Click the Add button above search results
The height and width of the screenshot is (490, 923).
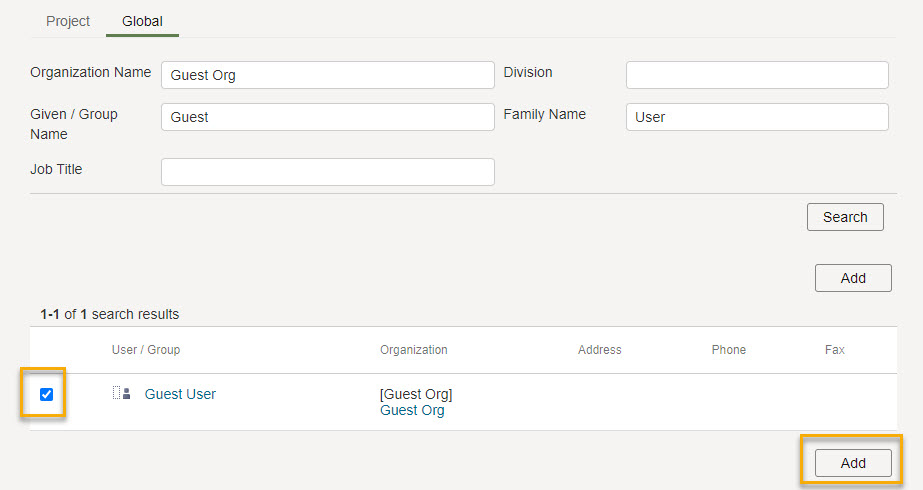[x=852, y=278]
